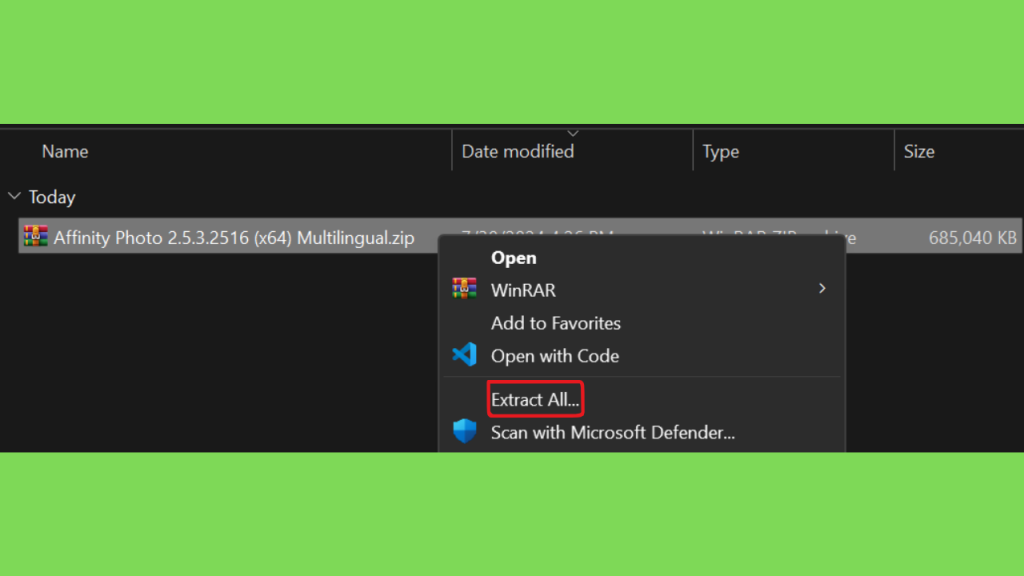1024x576 pixels.
Task: Click the WinRAR icon in context menu
Action: click(x=464, y=289)
